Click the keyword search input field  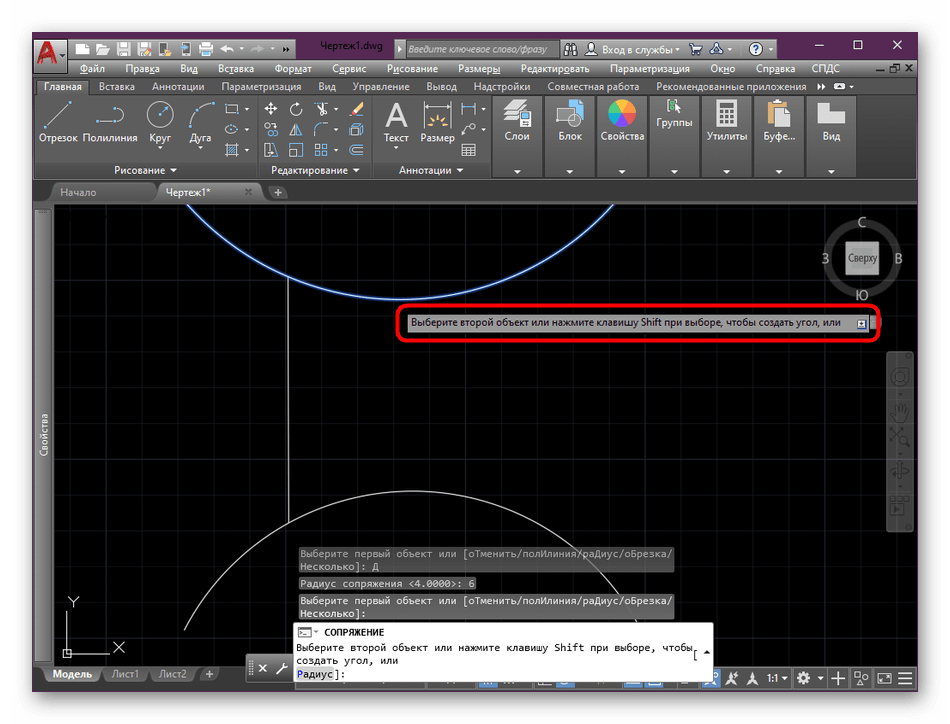coord(478,48)
